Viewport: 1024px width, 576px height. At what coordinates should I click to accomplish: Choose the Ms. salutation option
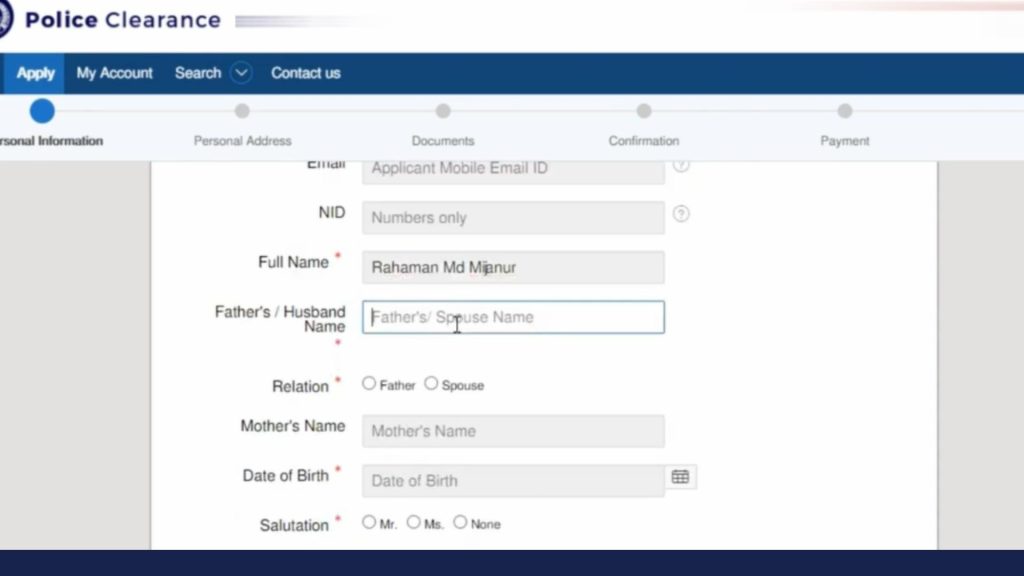pos(413,522)
